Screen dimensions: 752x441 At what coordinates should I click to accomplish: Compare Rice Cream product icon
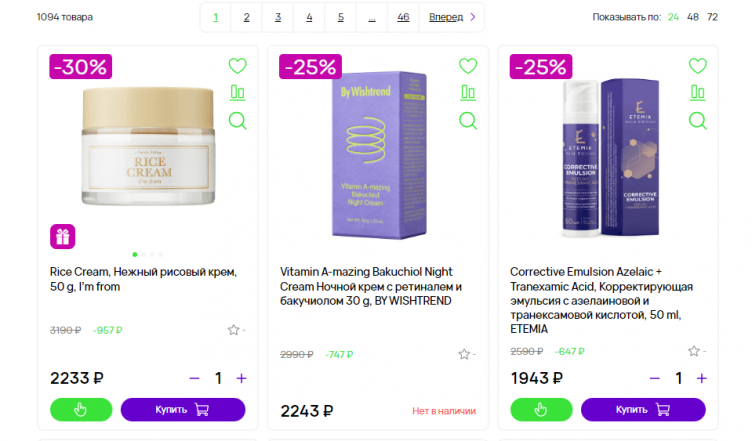tap(237, 94)
